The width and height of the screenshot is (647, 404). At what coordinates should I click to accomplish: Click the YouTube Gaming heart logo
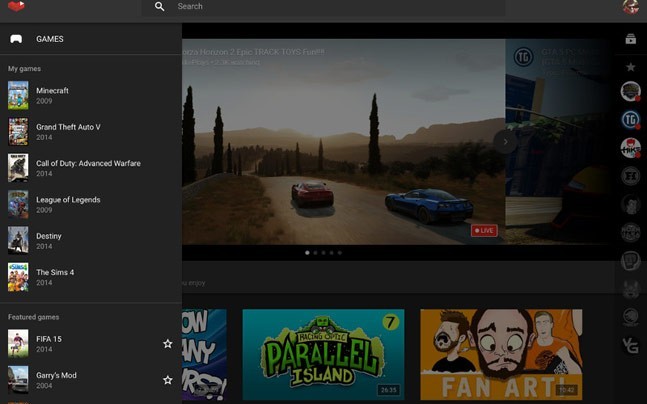(x=16, y=6)
